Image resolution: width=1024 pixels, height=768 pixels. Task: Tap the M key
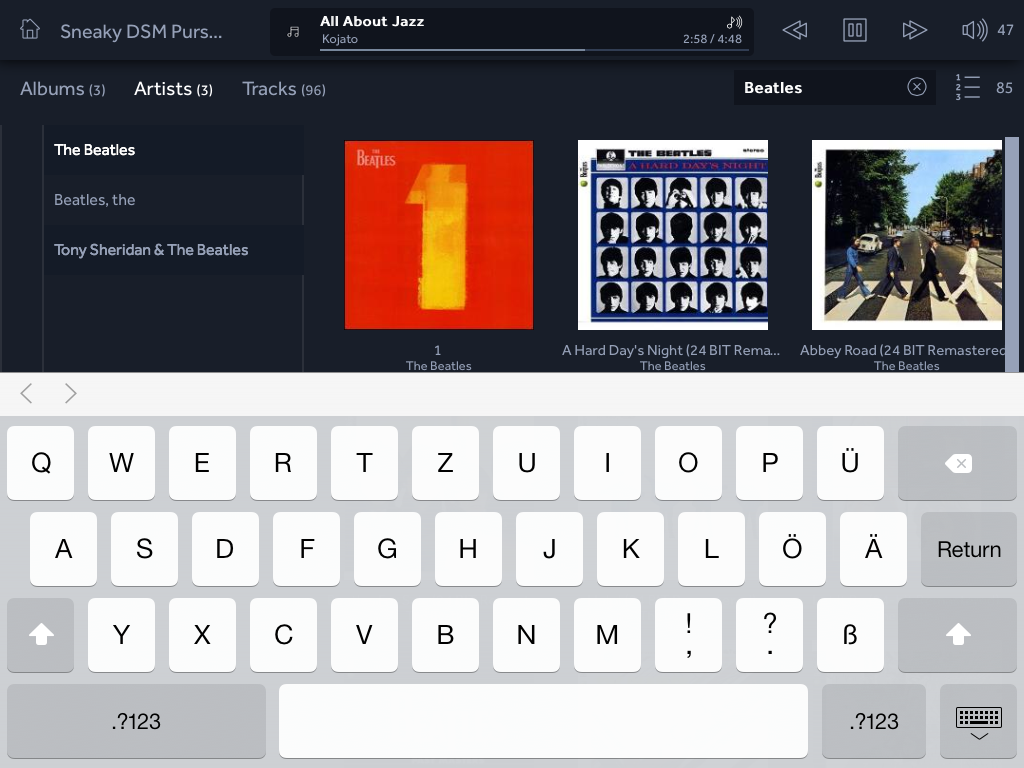pyautogui.click(x=607, y=635)
